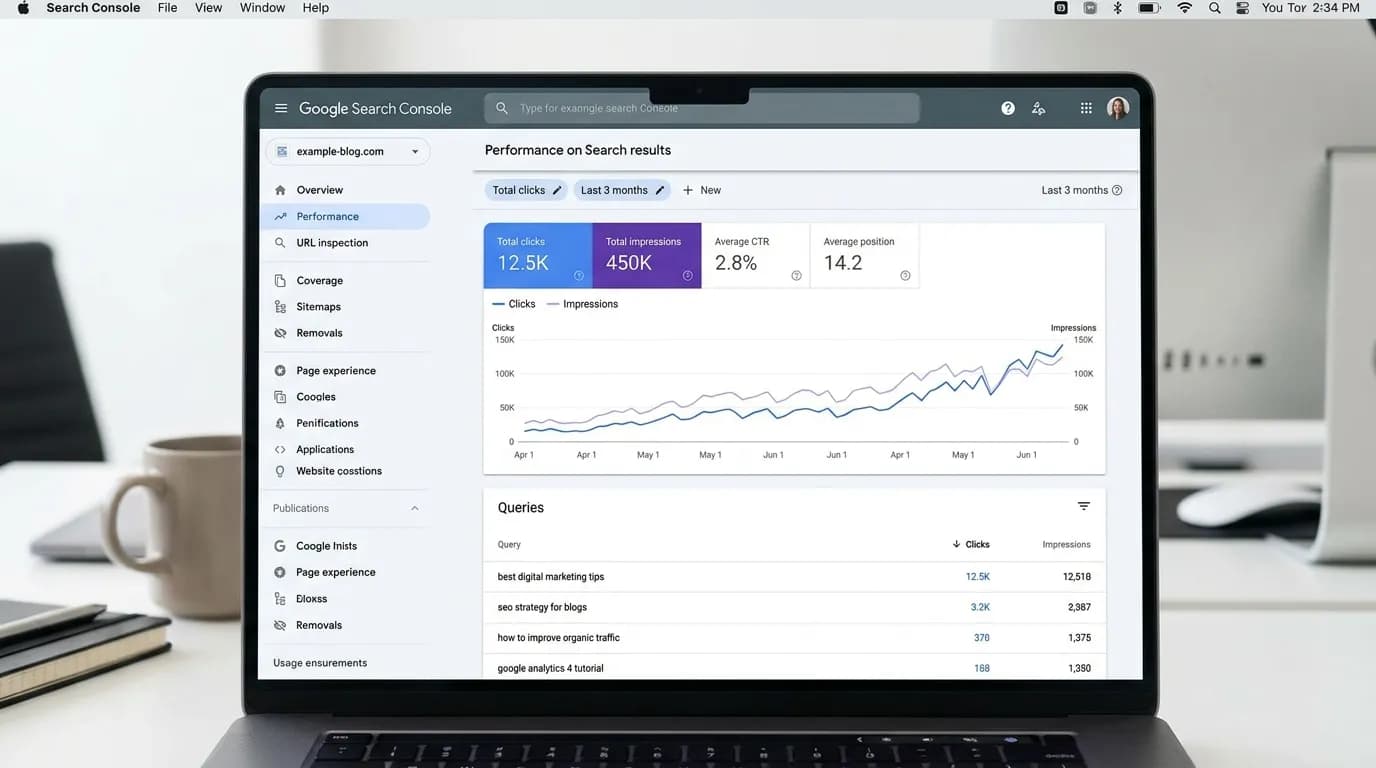Click the crossed-eye icon for Removals above Page experience
The height and width of the screenshot is (768, 1376).
coord(280,333)
